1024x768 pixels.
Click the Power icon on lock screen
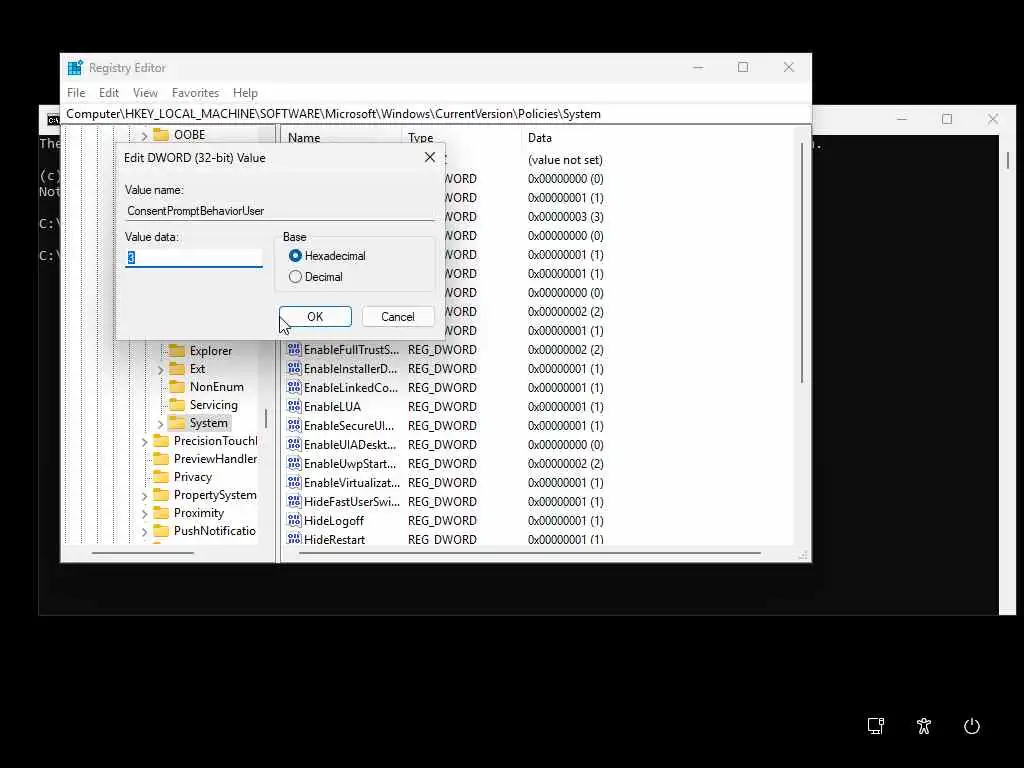[972, 726]
